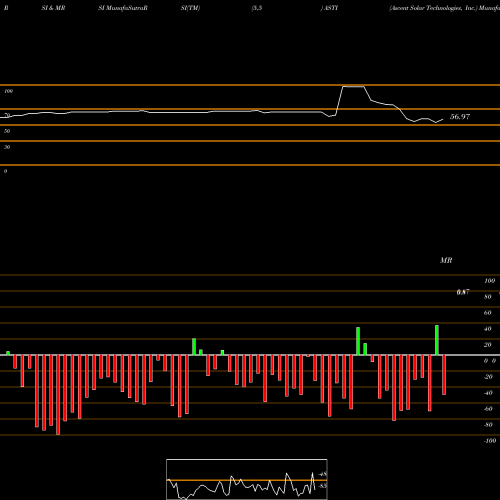The height and width of the screenshot is (500, 500).
Task: Click the 0.87 value under MR
Action: [x=463, y=292]
